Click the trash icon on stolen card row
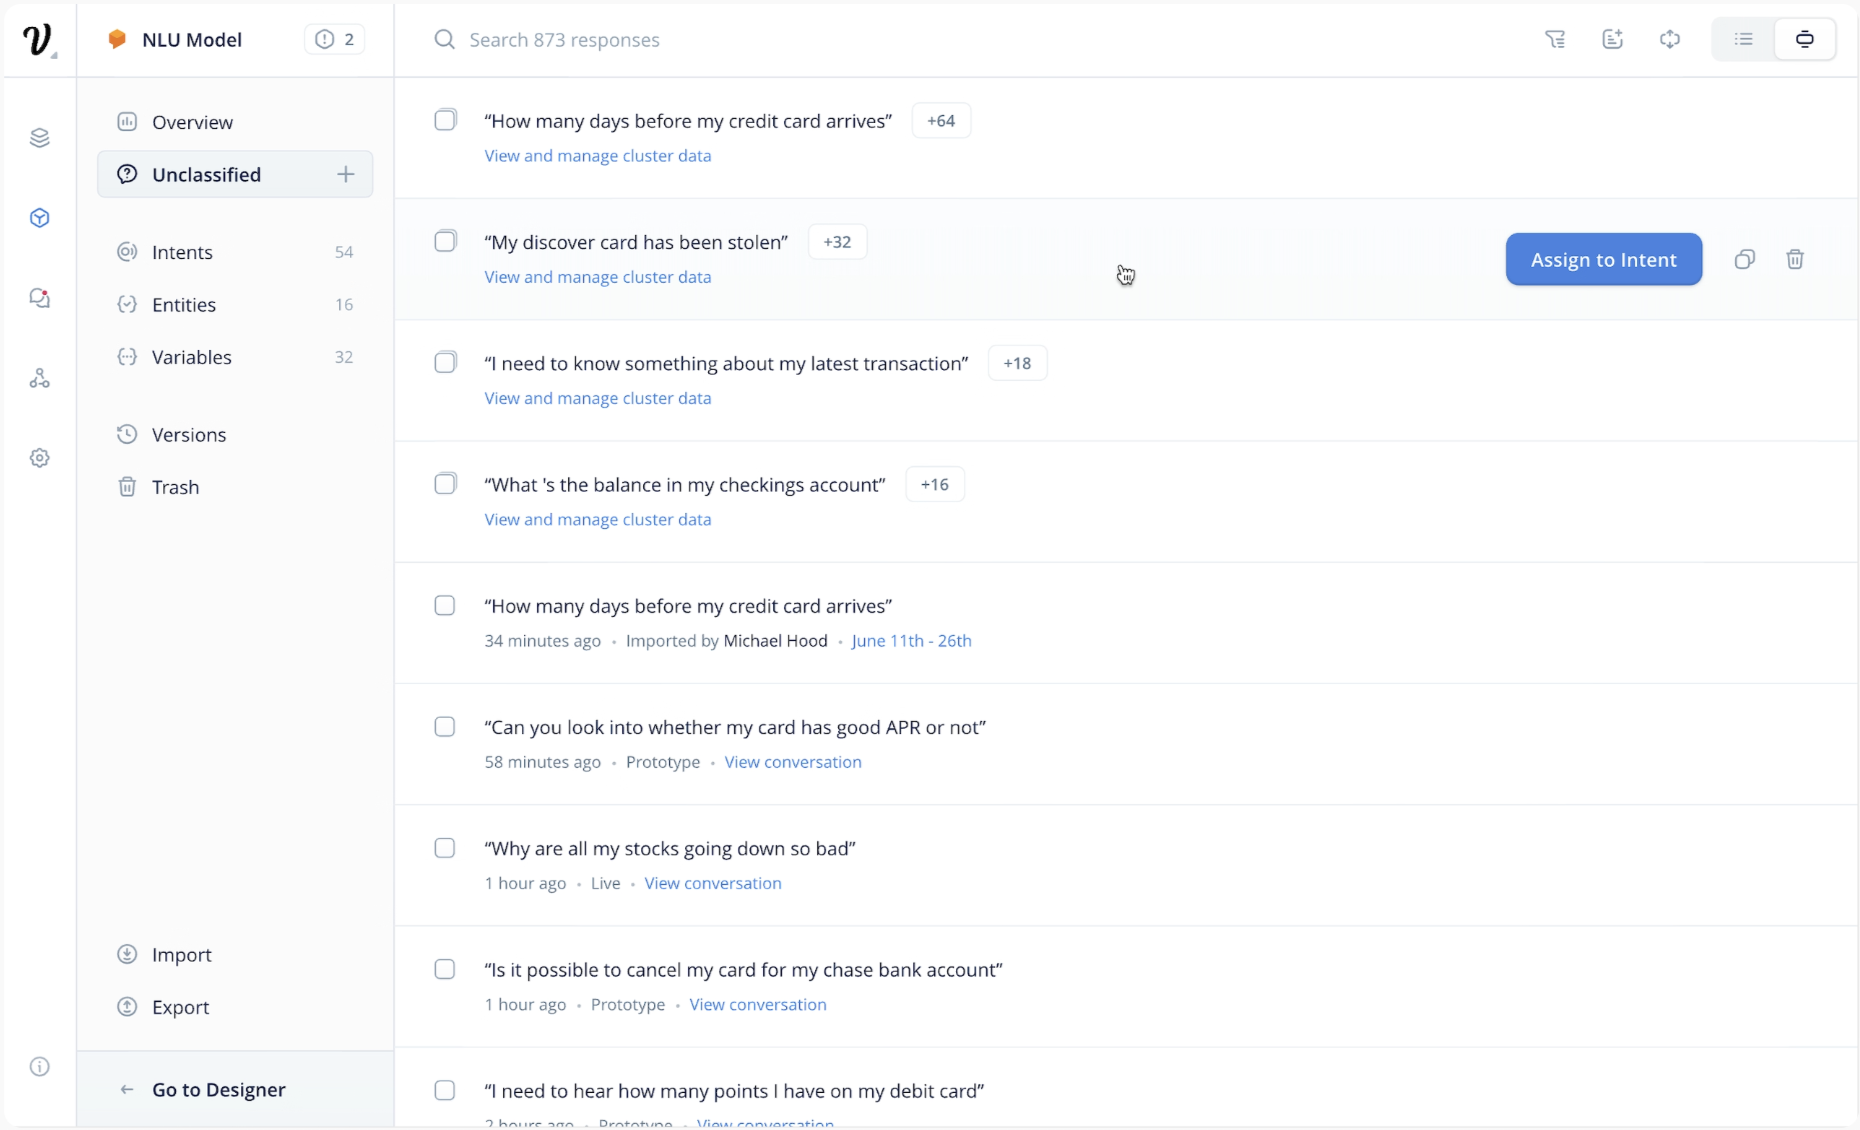The image size is (1860, 1130). pos(1795,260)
